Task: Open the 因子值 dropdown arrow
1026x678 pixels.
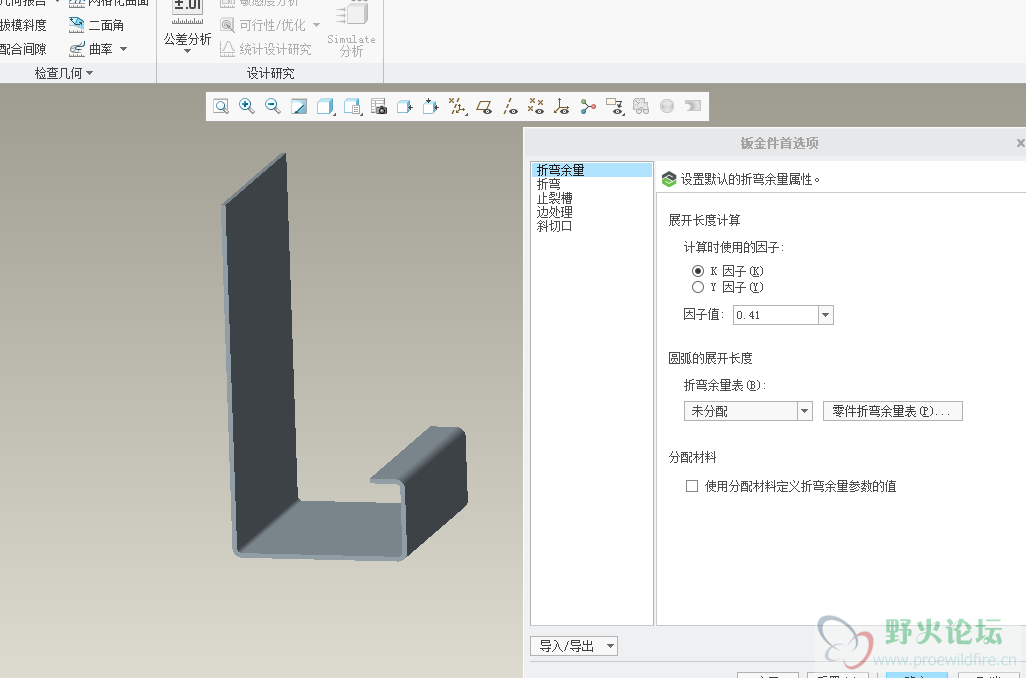Action: click(826, 315)
